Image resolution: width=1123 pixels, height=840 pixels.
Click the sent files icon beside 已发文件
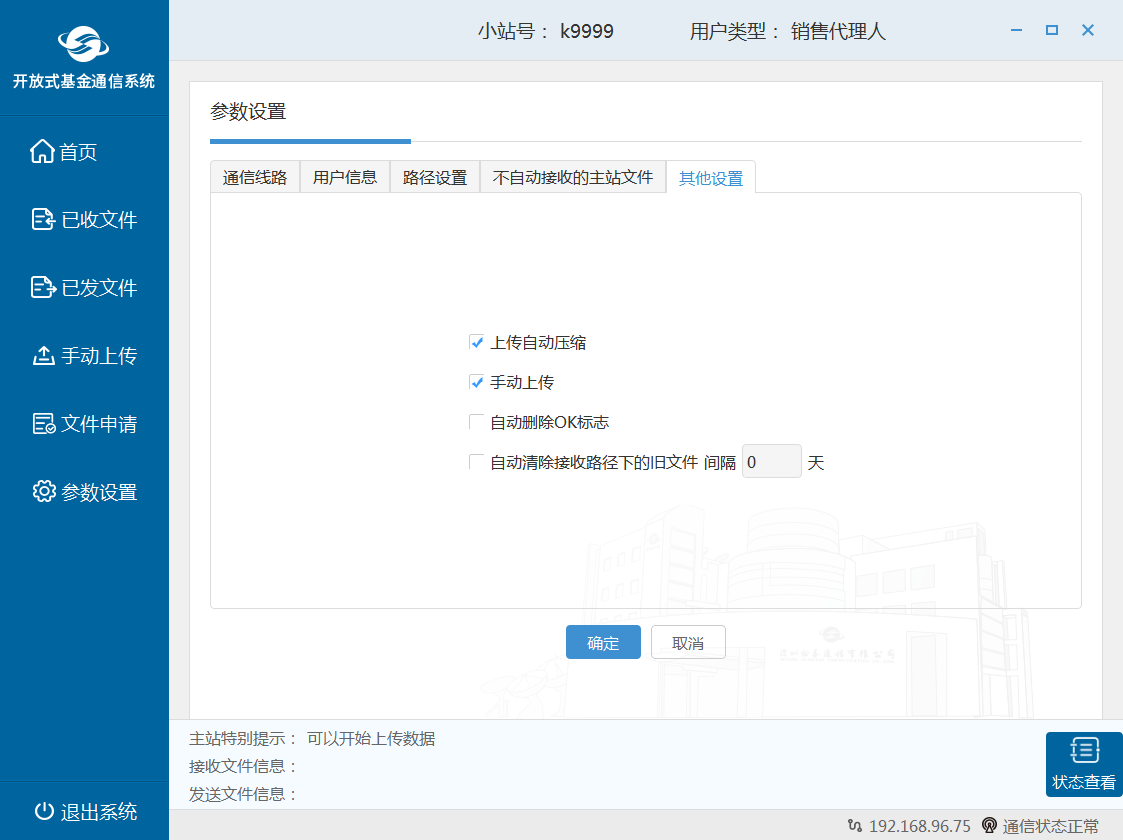43,287
